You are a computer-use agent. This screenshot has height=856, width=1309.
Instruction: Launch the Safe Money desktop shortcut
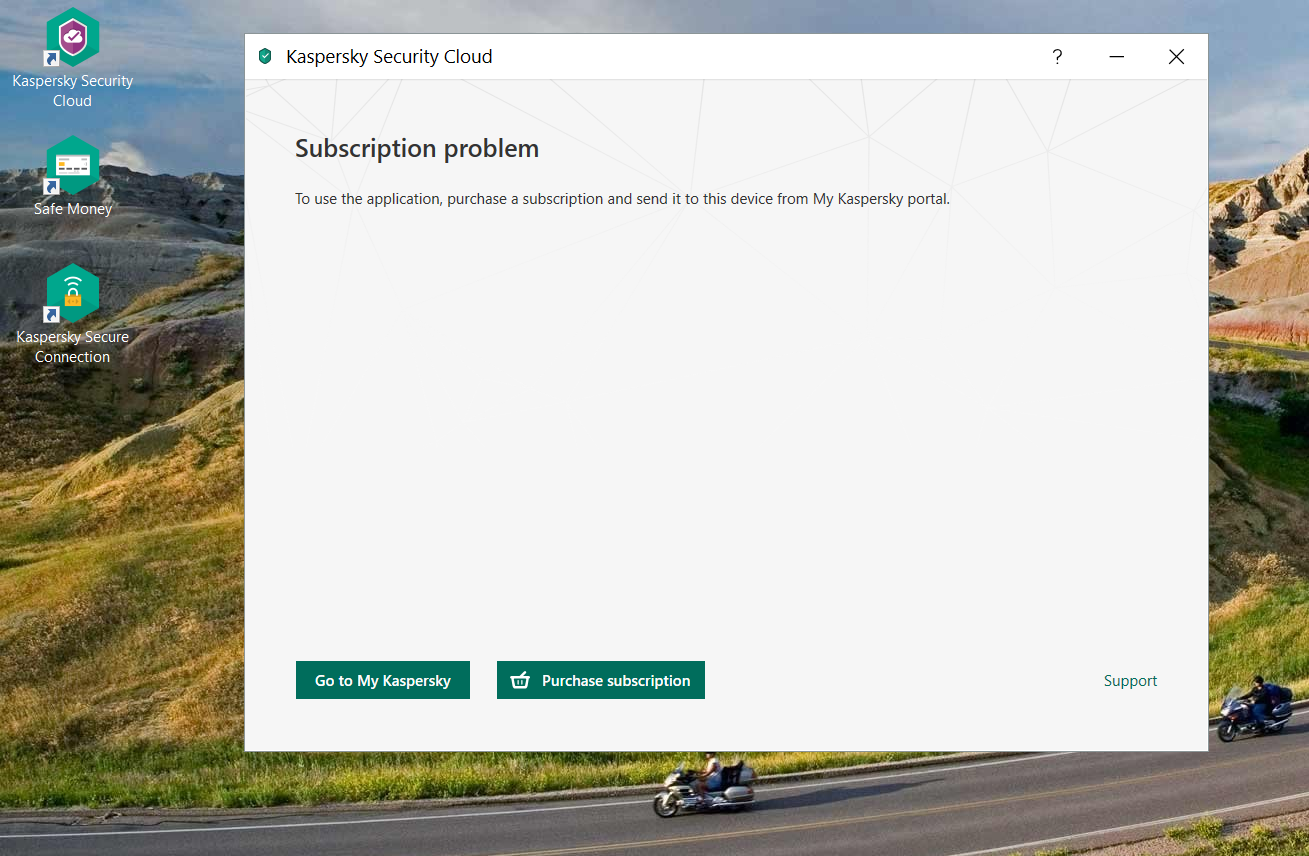[x=72, y=177]
